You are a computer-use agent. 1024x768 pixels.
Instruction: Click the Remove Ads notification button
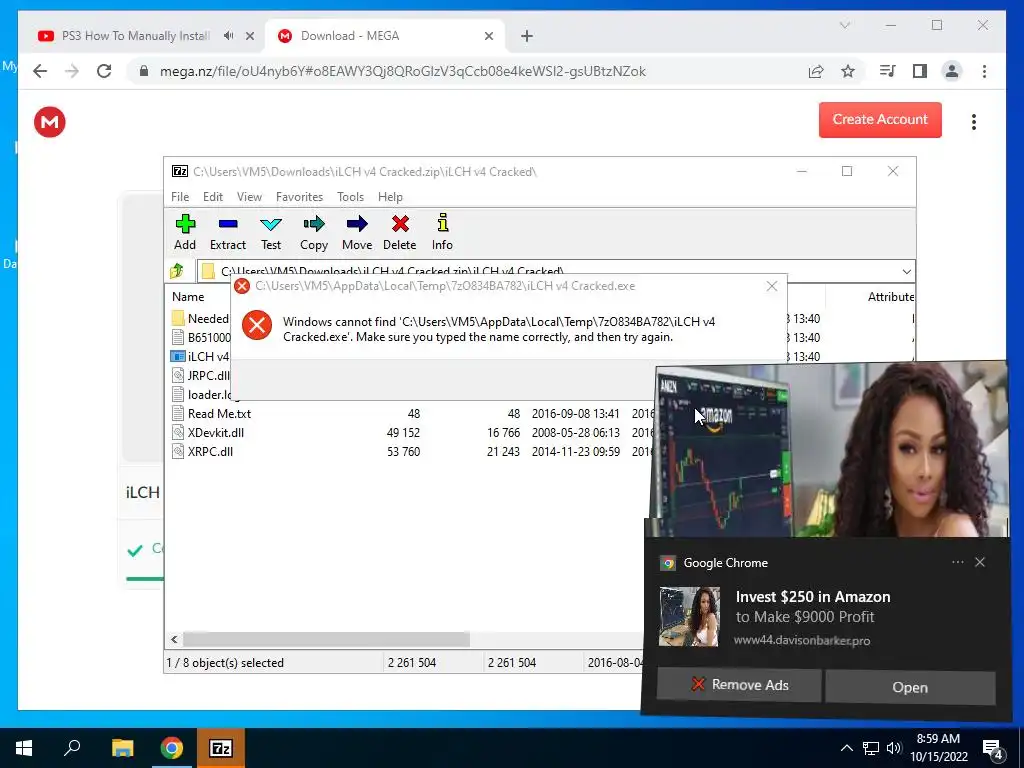point(739,684)
